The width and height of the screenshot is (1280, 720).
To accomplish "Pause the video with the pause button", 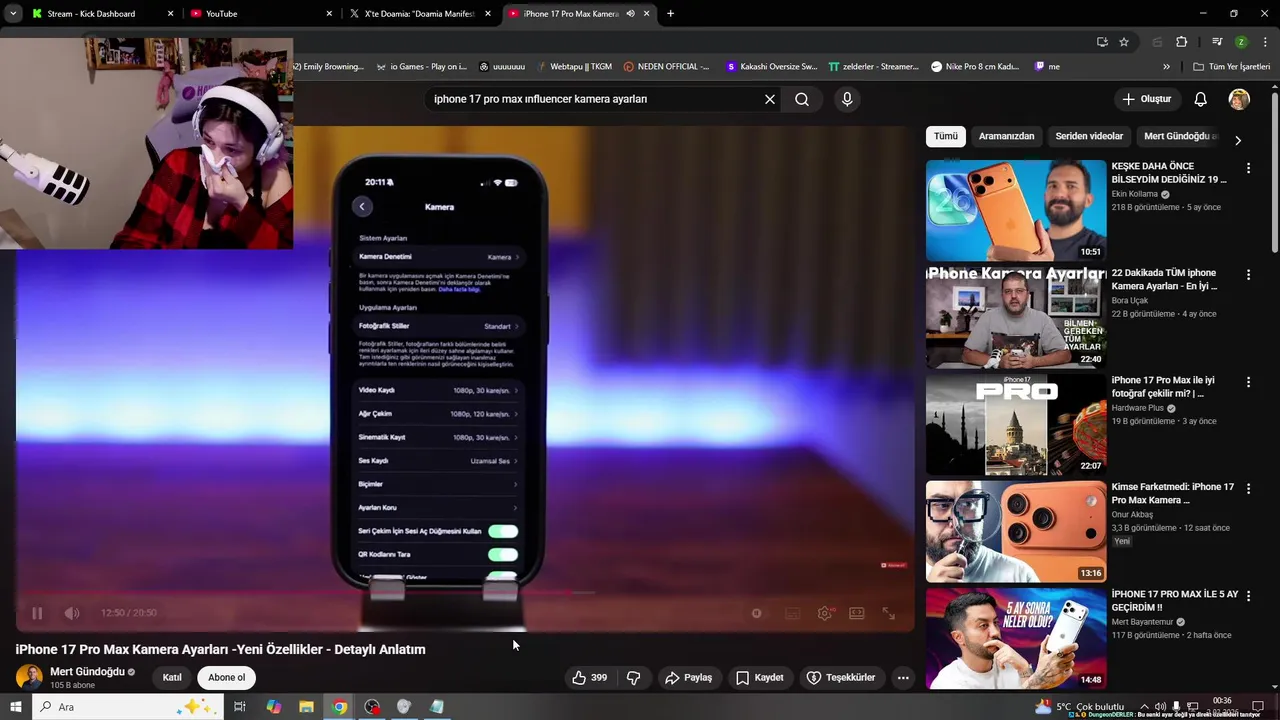I will [x=37, y=613].
